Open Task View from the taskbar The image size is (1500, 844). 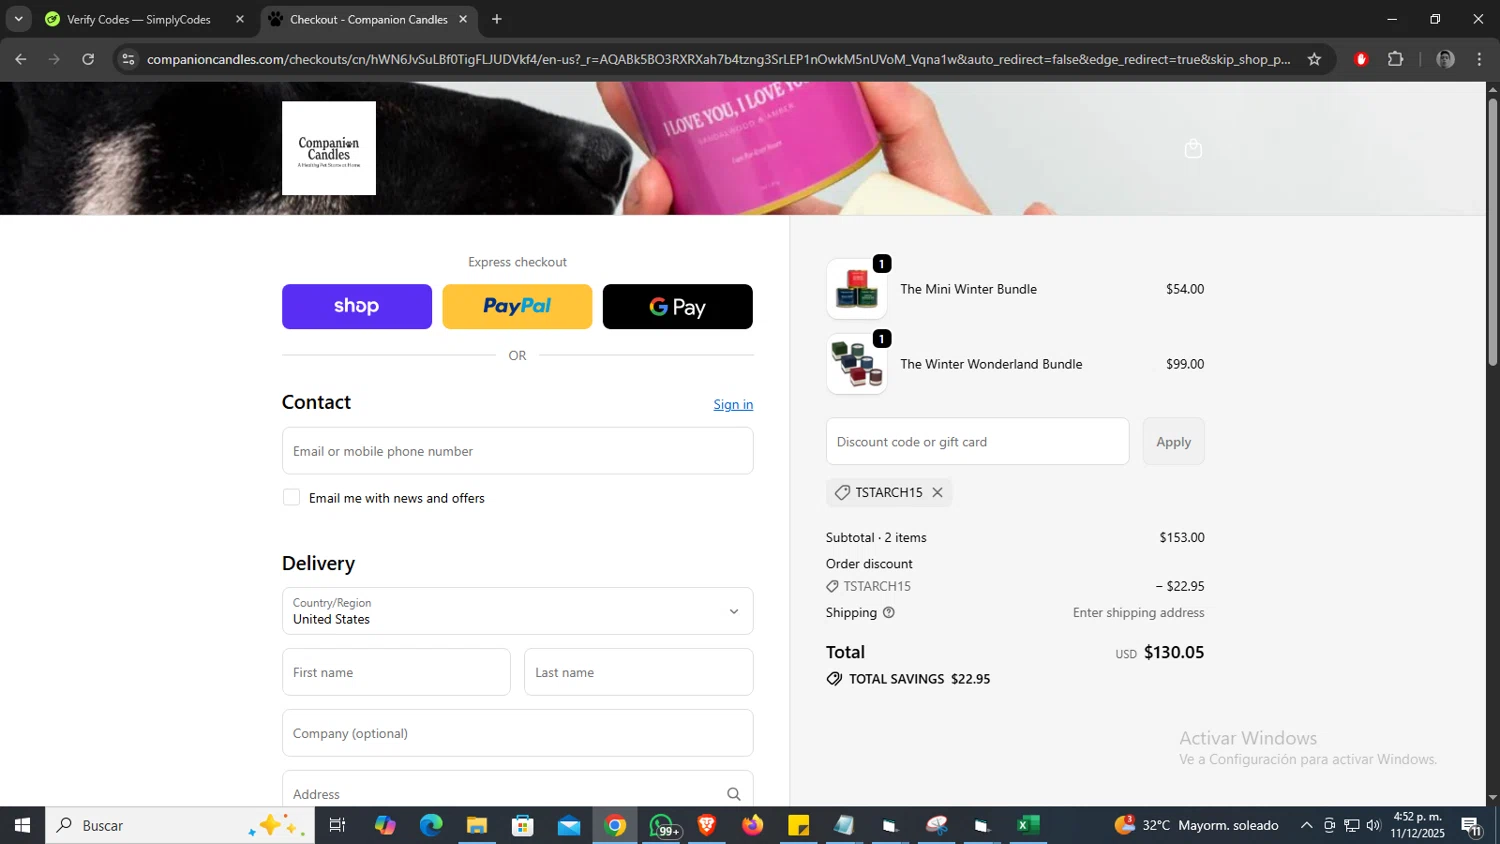pos(337,825)
